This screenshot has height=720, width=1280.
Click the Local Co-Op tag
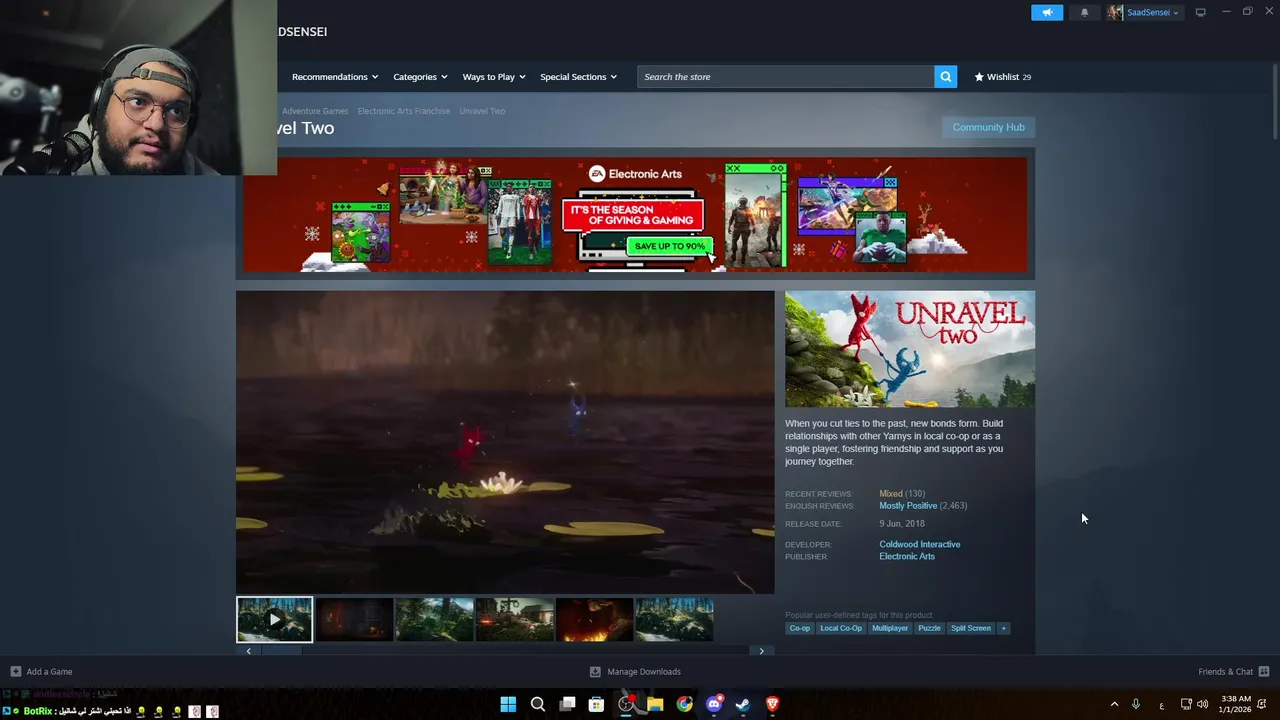[840, 628]
